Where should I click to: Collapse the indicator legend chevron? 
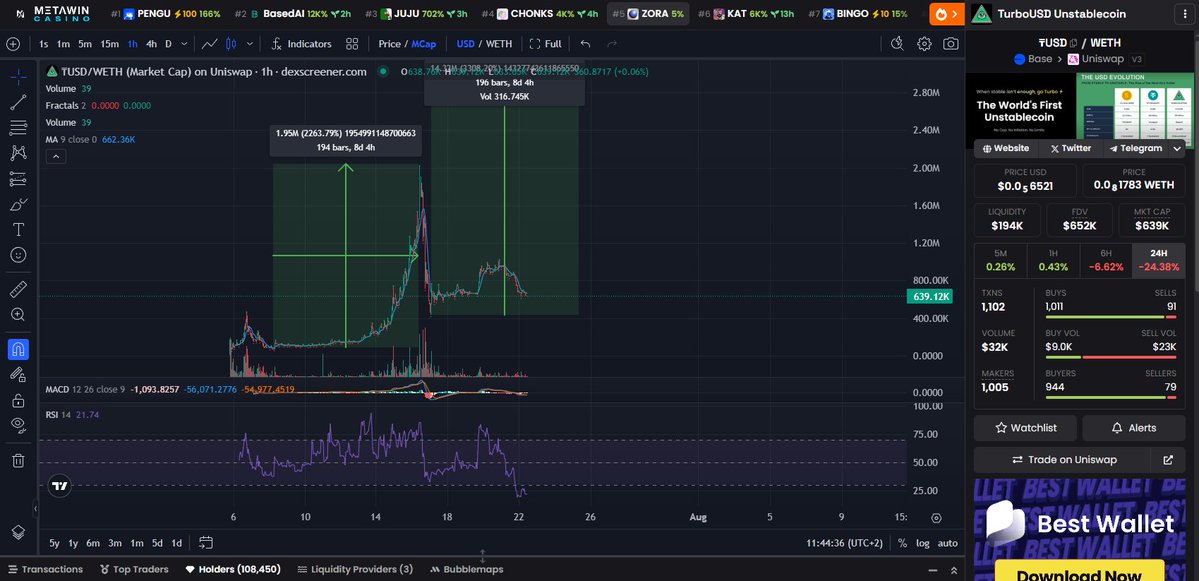pos(57,157)
